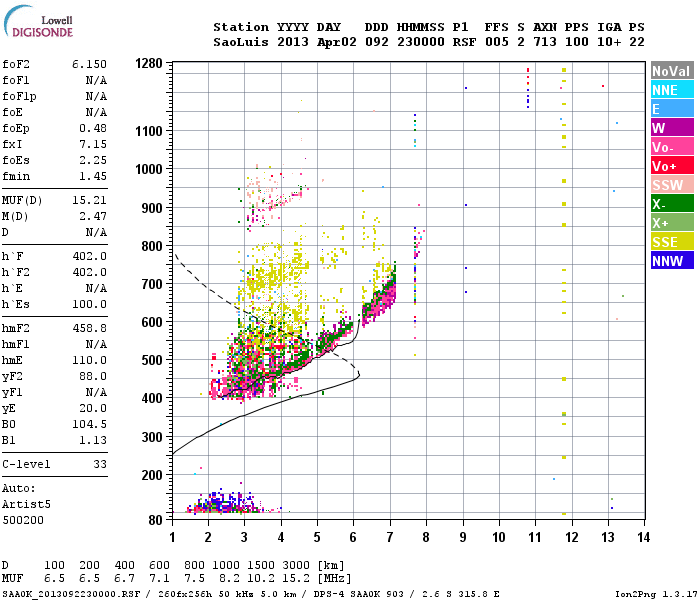Select the SSE yellow legend swatch

coord(672,242)
